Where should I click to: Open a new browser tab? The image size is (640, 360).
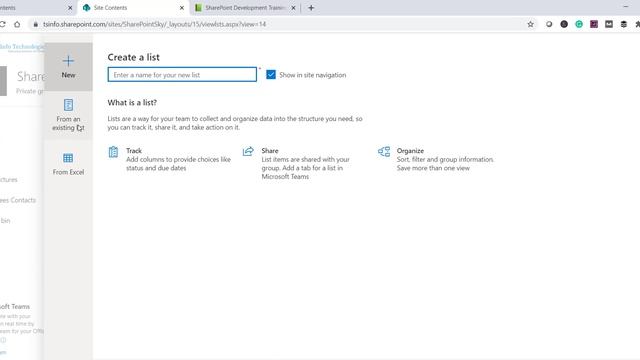pos(311,8)
